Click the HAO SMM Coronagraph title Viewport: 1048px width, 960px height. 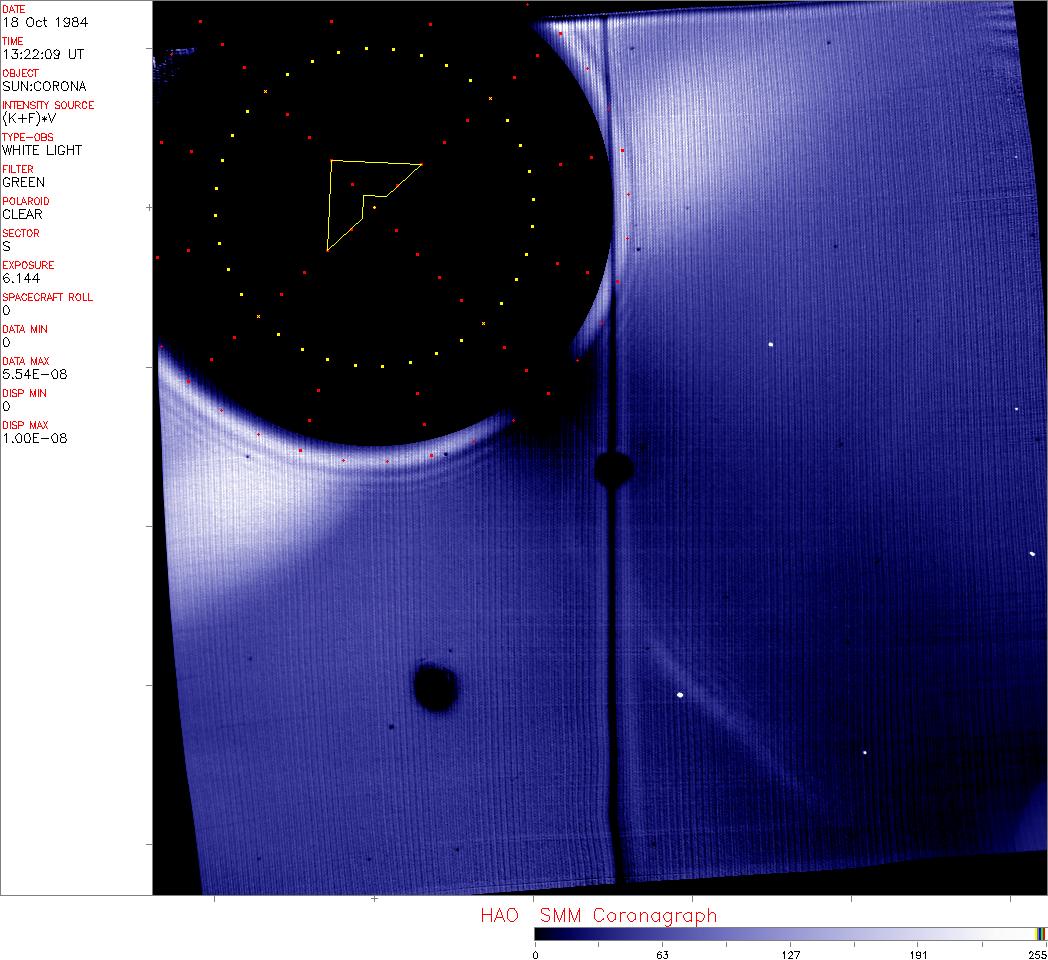pos(598,915)
